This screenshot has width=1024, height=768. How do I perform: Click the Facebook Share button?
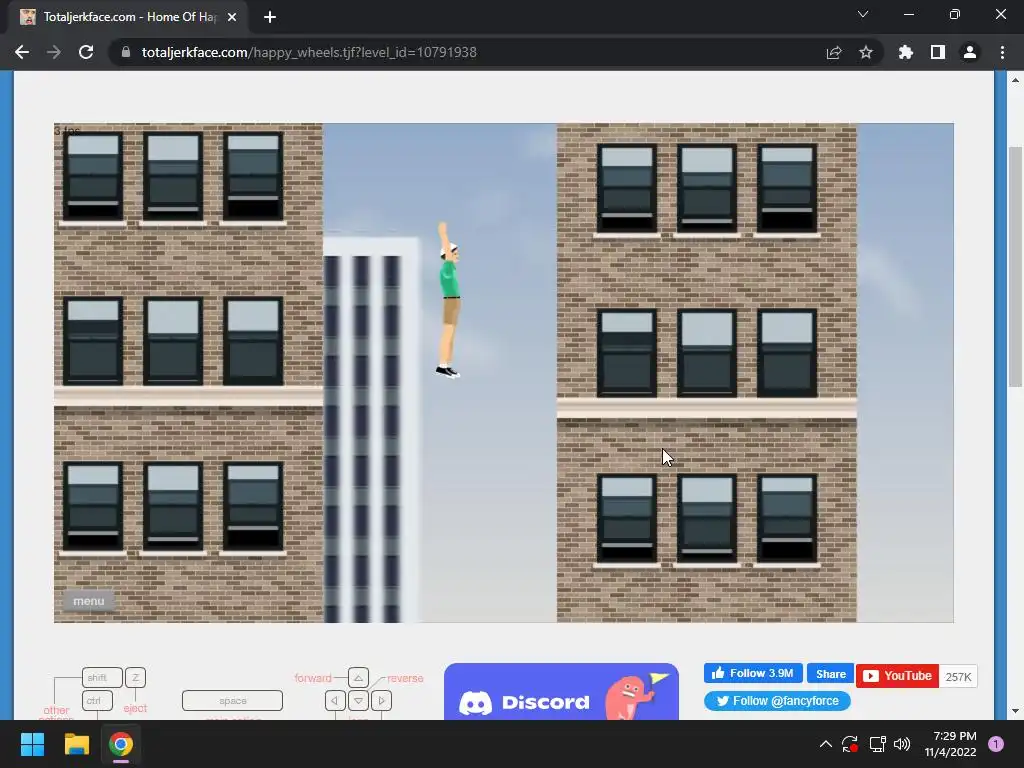click(831, 674)
